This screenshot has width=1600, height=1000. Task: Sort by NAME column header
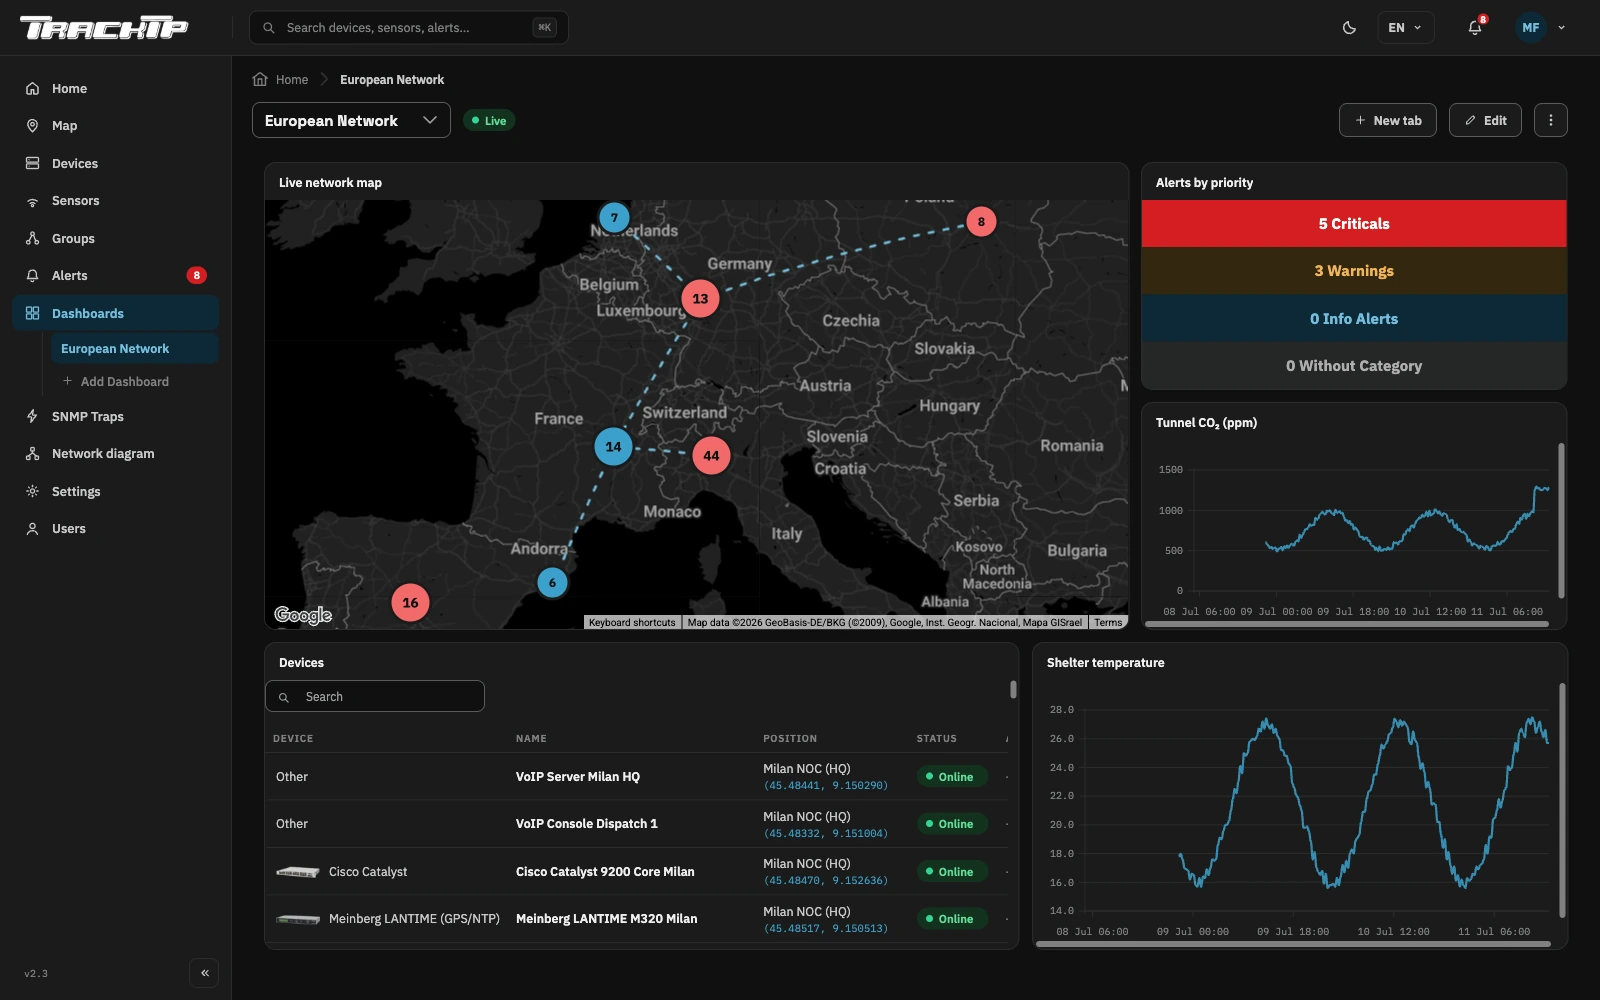(x=531, y=738)
